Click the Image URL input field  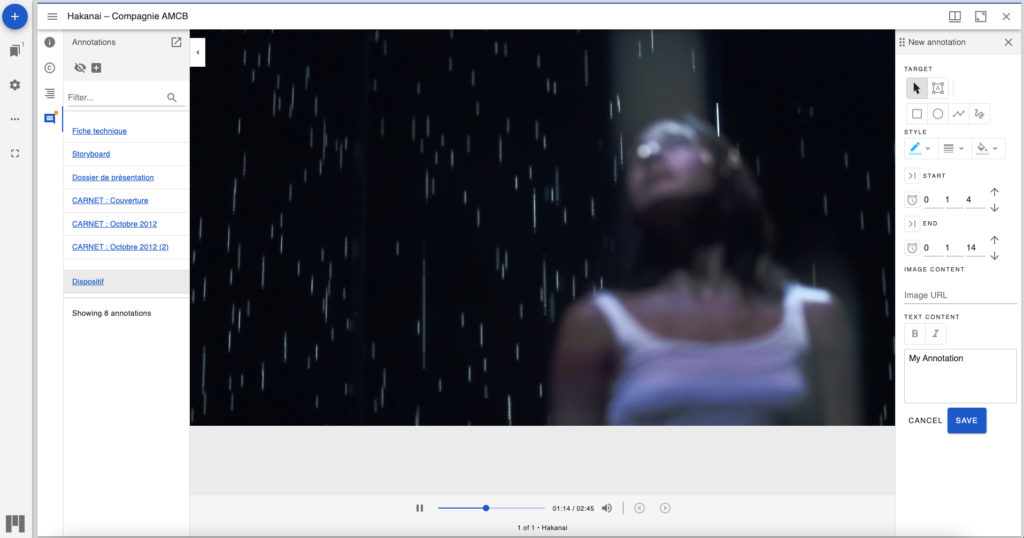pyautogui.click(x=960, y=295)
